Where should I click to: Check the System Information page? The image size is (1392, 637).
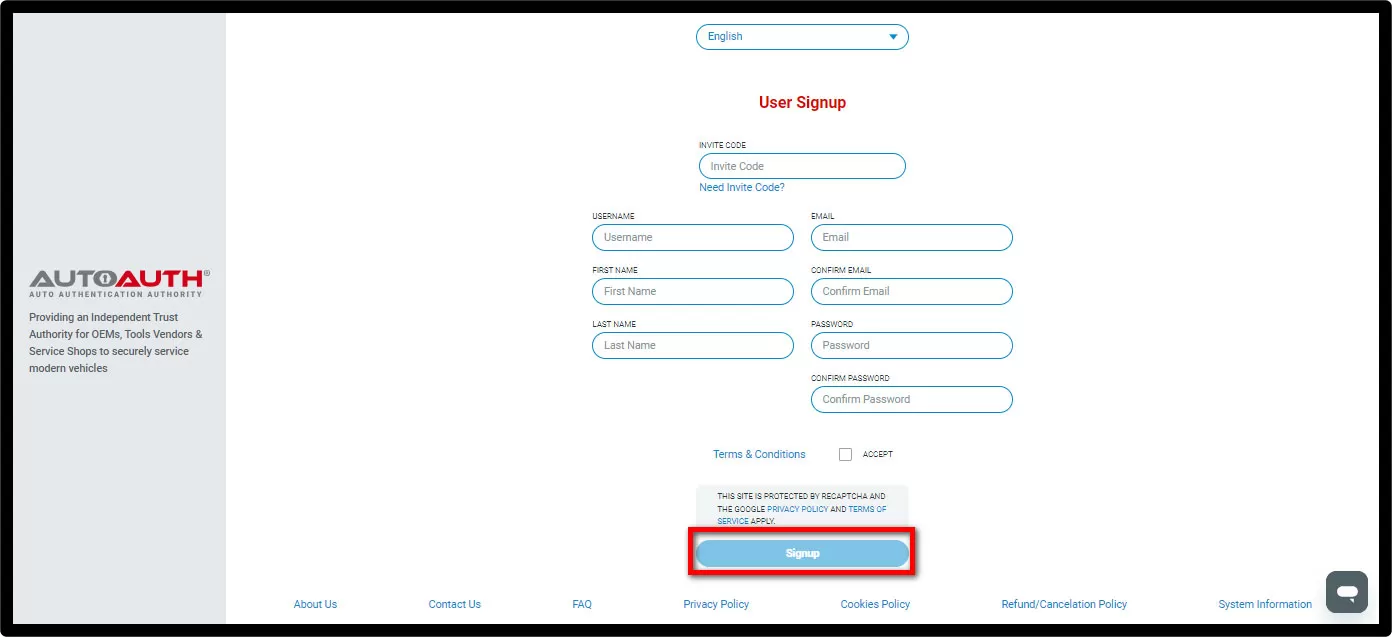tap(1265, 604)
